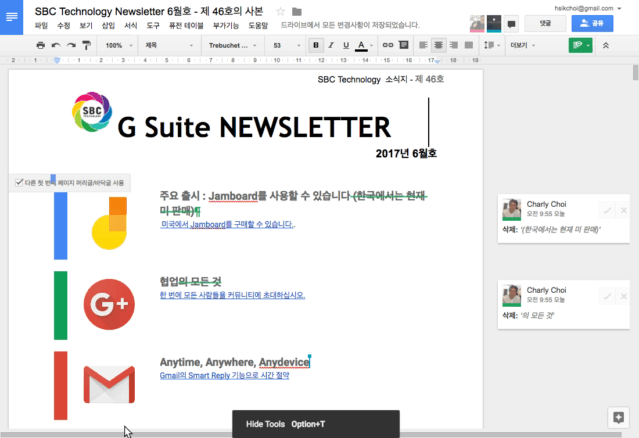Screen dimensions: 639x438
Task: Follow the 미국에서 Jamboard를 구매할 수 있습니다 link
Action: (x=227, y=225)
